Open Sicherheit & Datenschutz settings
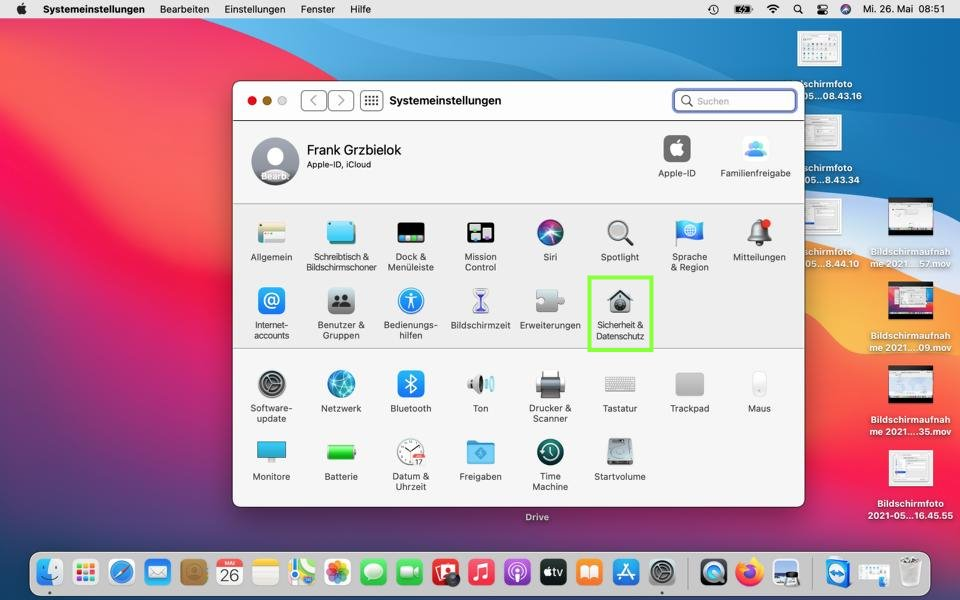 click(x=620, y=313)
